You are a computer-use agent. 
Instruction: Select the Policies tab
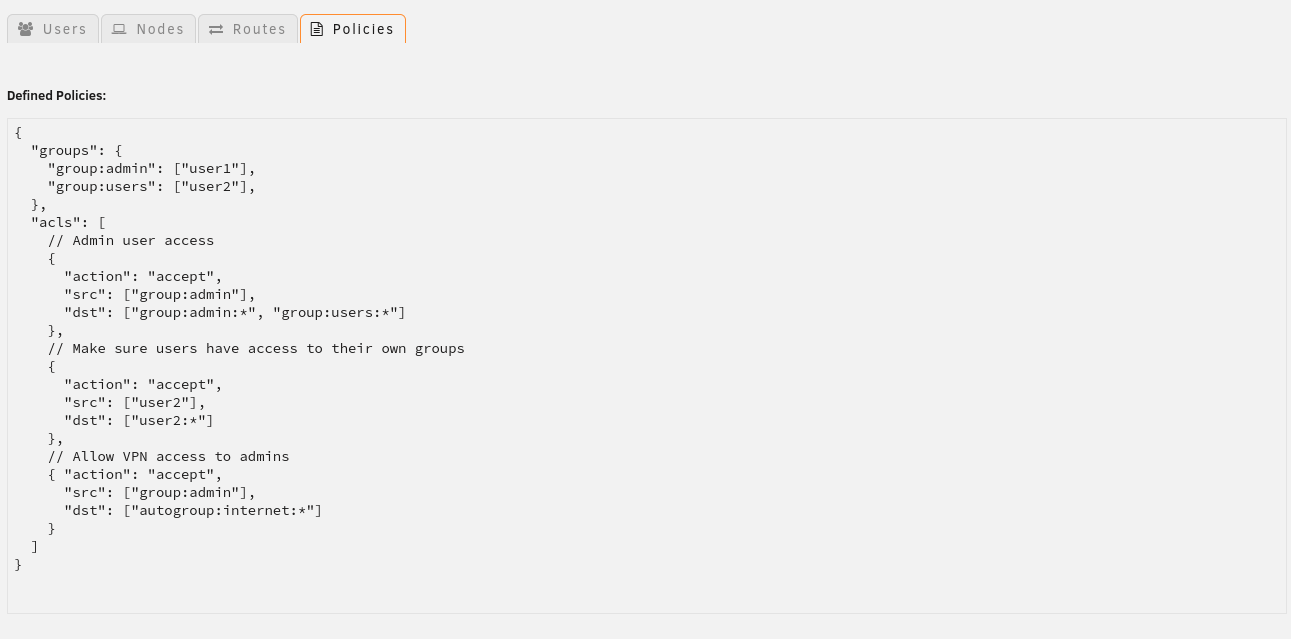pos(353,29)
